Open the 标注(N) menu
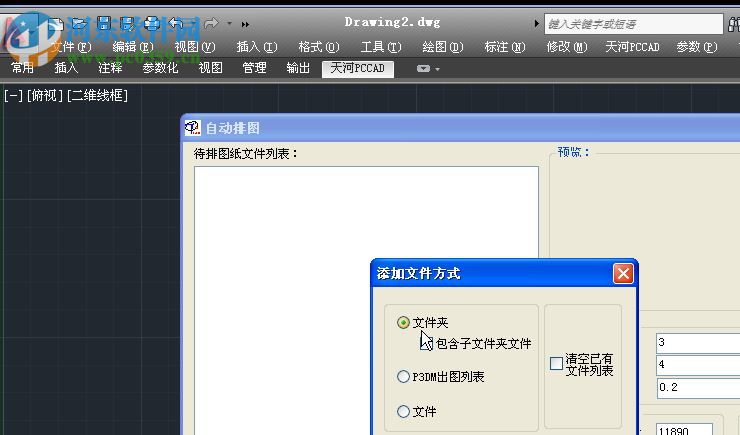Viewport: 740px width, 435px height. [x=505, y=47]
